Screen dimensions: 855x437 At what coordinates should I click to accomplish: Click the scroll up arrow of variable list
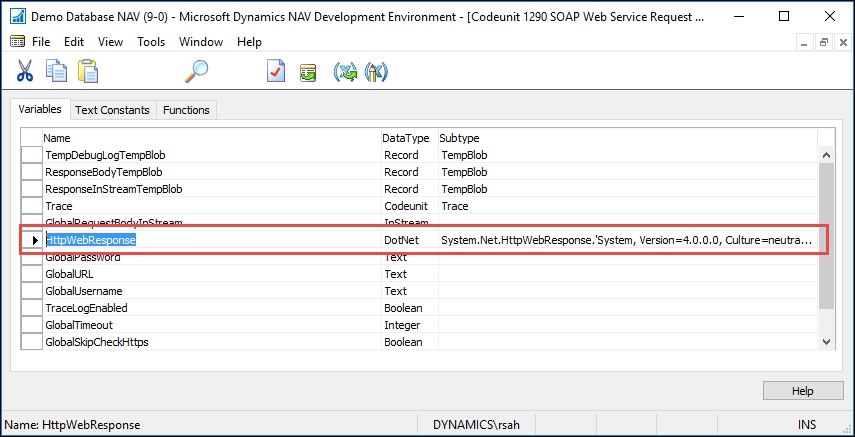tap(826, 155)
